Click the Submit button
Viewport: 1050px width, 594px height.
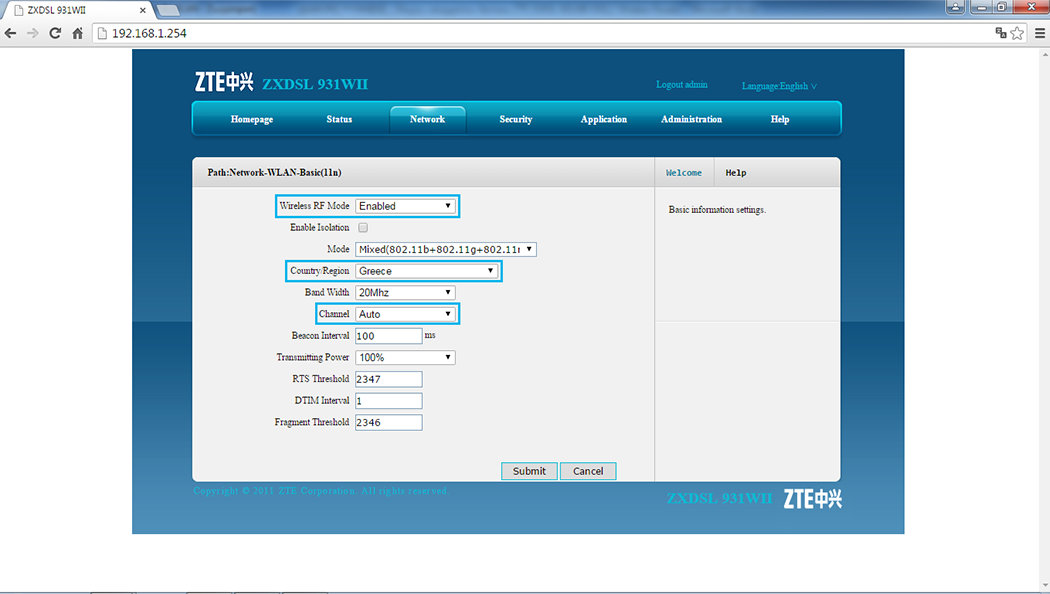(529, 471)
